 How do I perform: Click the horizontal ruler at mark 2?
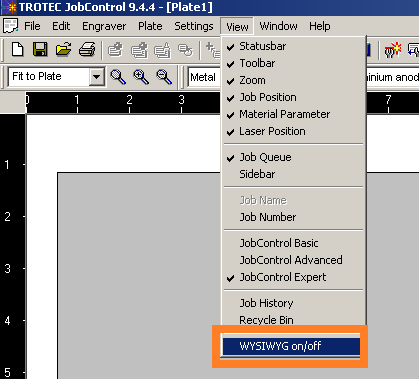(129, 103)
